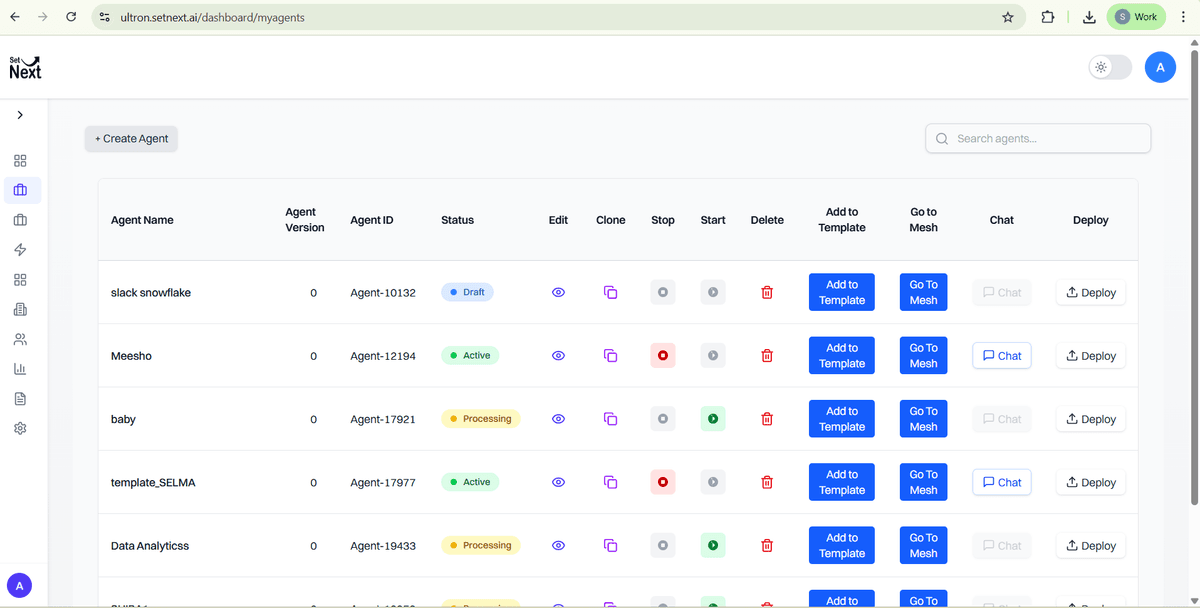This screenshot has width=1200, height=608.
Task: Go to Mesh for Data Analyticss
Action: [924, 546]
